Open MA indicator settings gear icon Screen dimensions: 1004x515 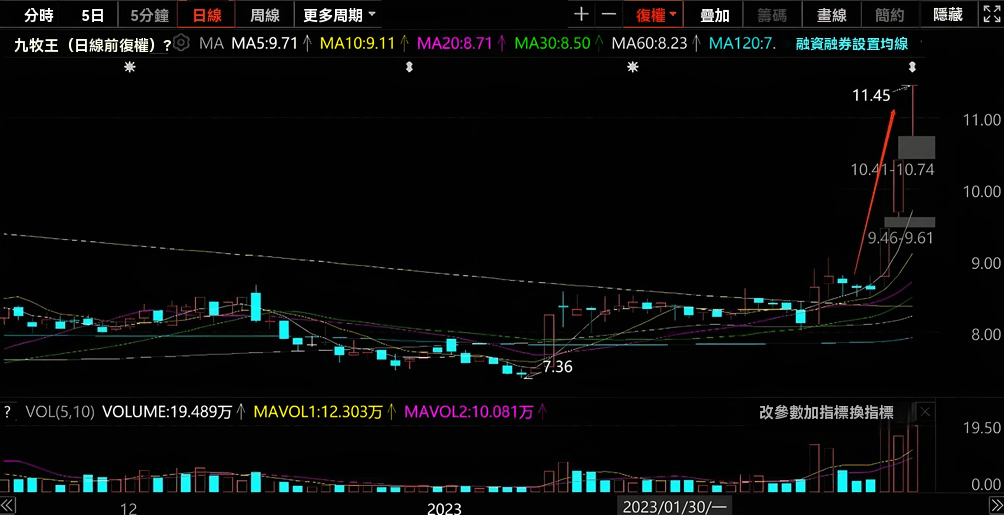tap(181, 43)
